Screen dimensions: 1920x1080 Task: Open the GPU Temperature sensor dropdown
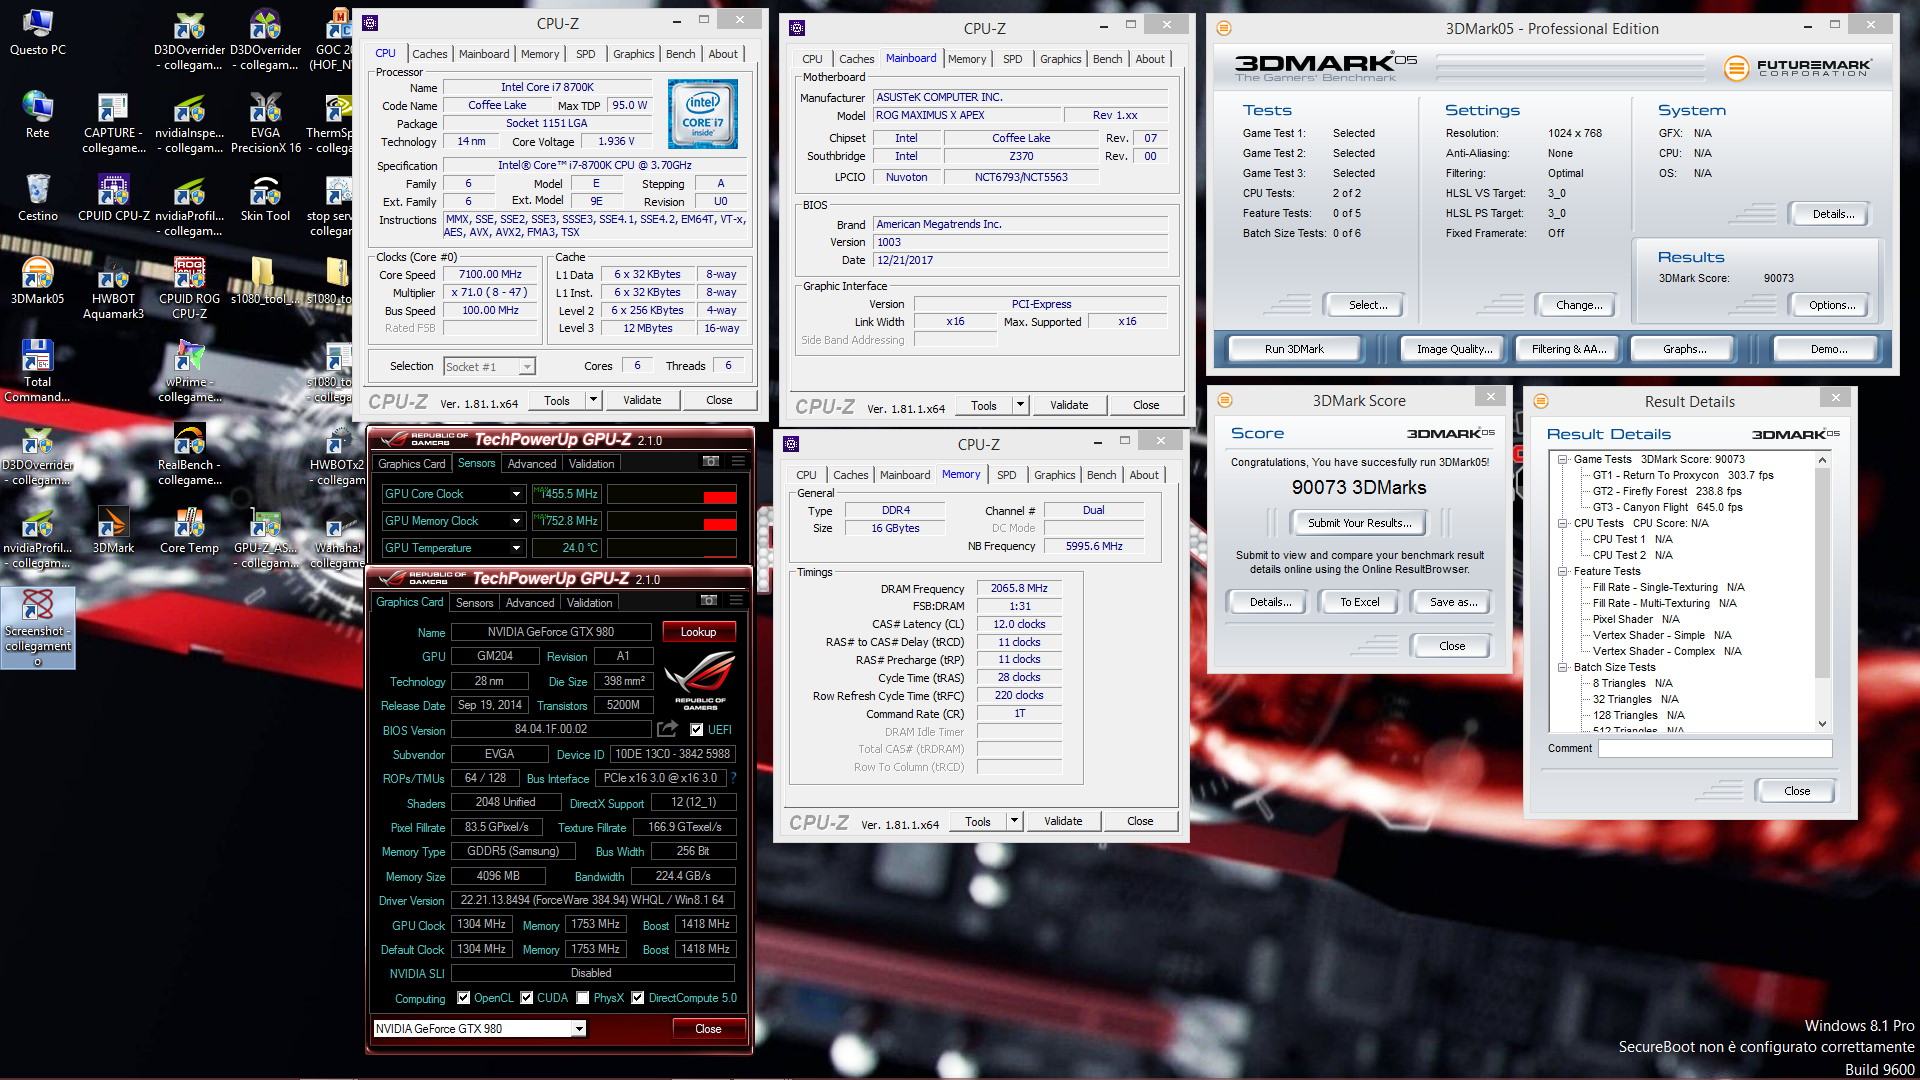coord(516,548)
